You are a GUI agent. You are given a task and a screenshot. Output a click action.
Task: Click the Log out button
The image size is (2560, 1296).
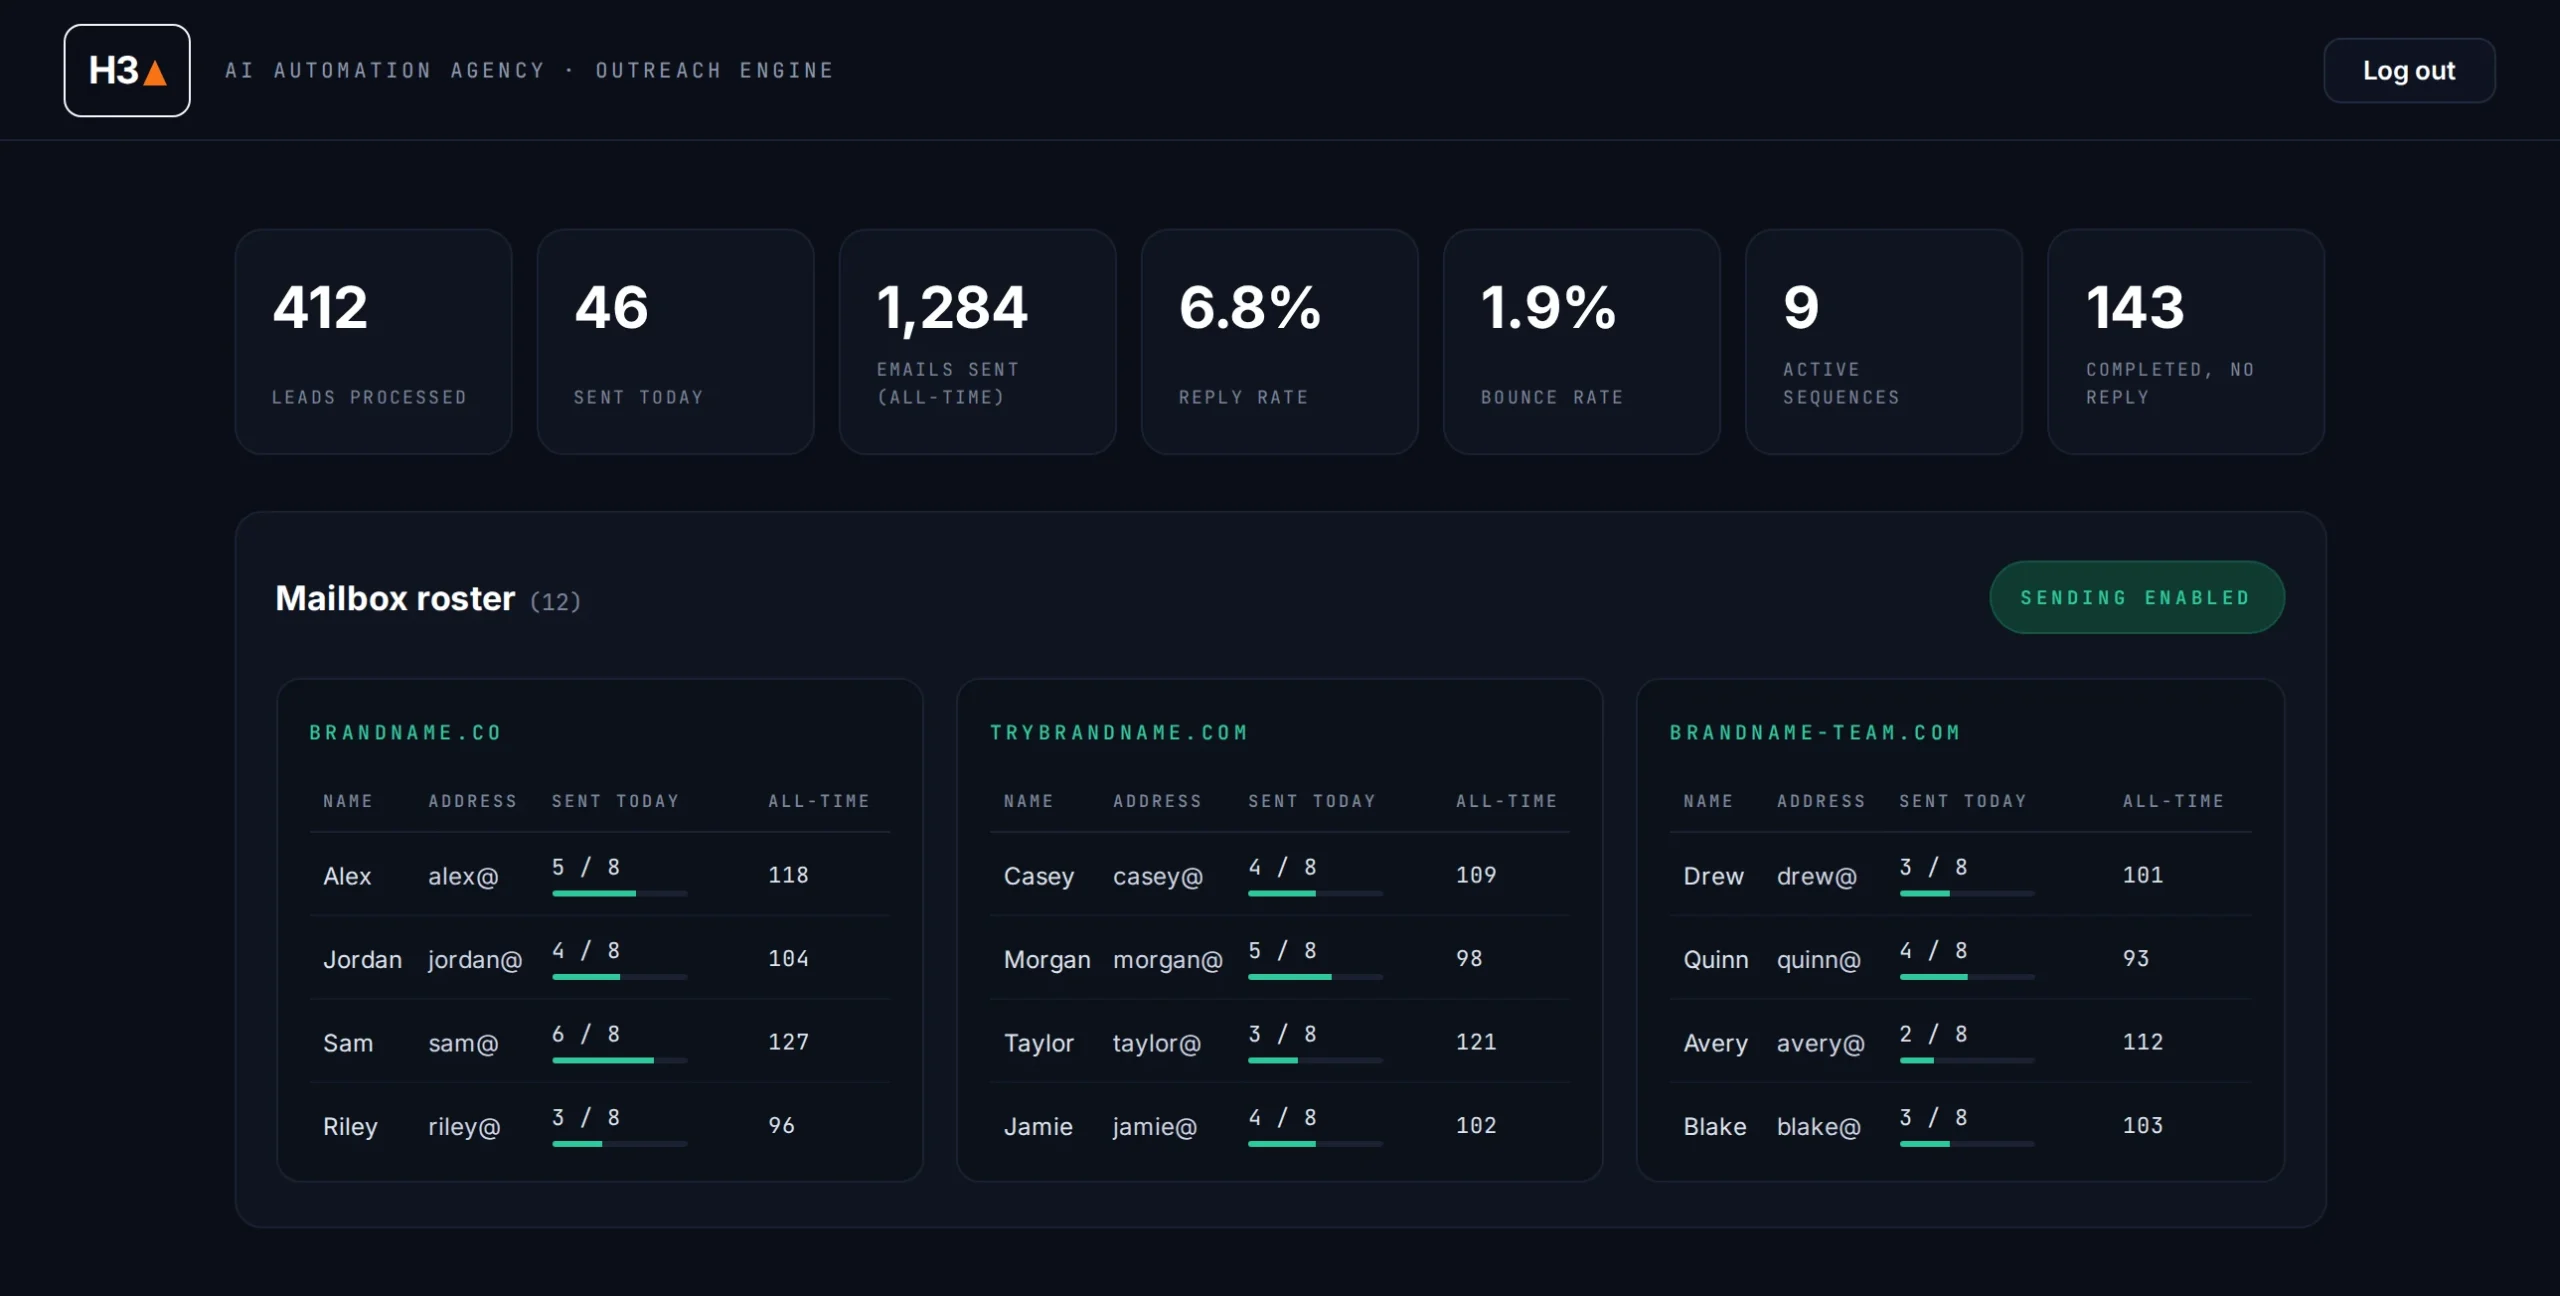click(x=2408, y=70)
